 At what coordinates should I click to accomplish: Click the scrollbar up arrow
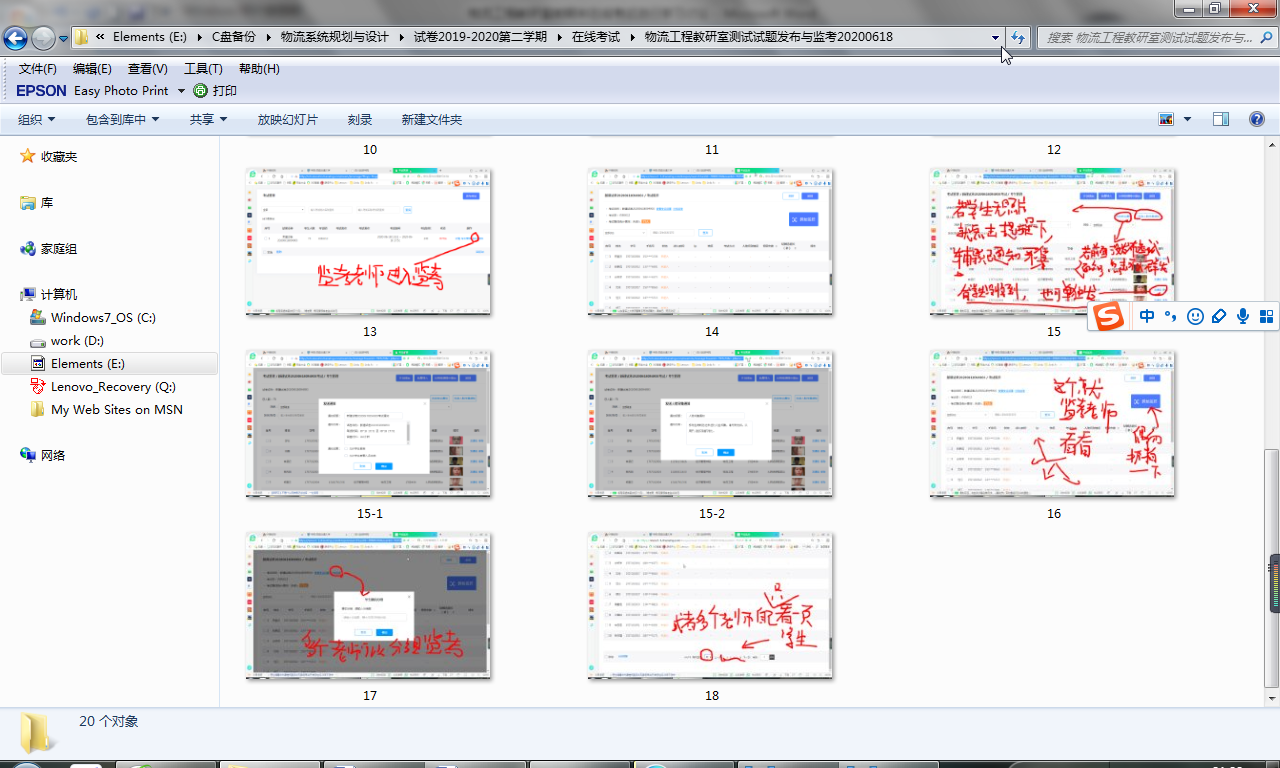point(1274,147)
